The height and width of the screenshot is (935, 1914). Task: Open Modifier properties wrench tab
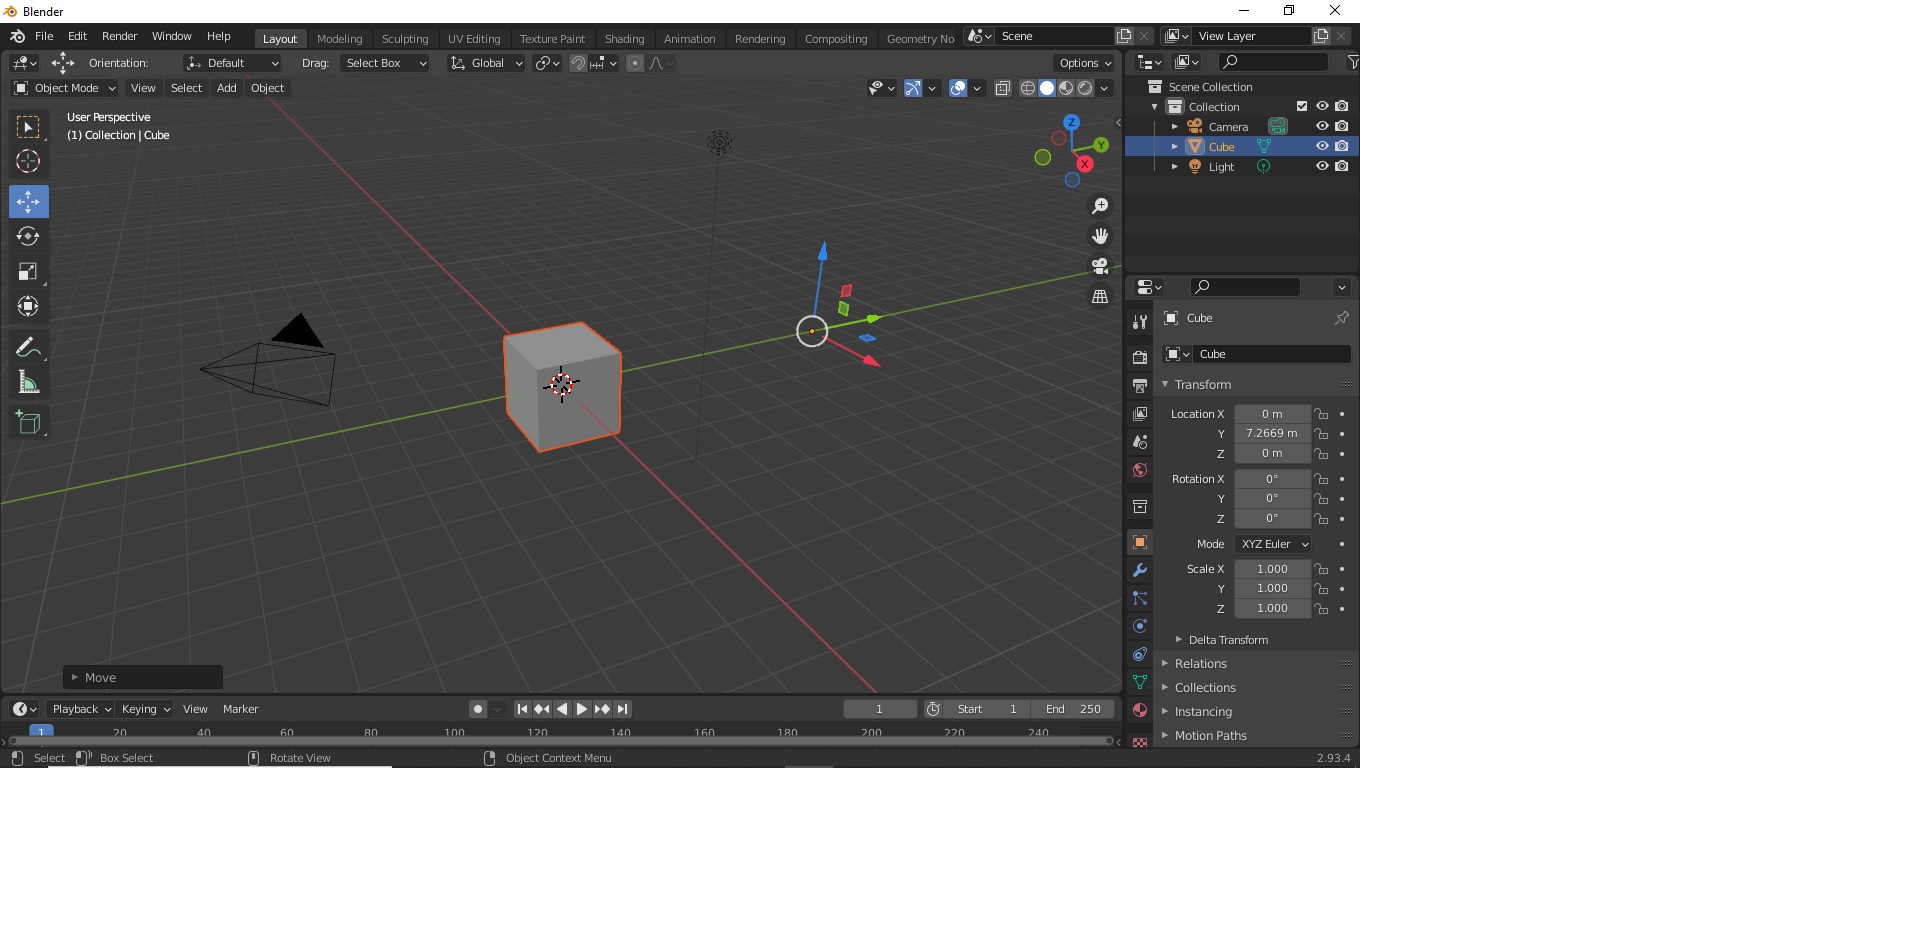(1139, 570)
